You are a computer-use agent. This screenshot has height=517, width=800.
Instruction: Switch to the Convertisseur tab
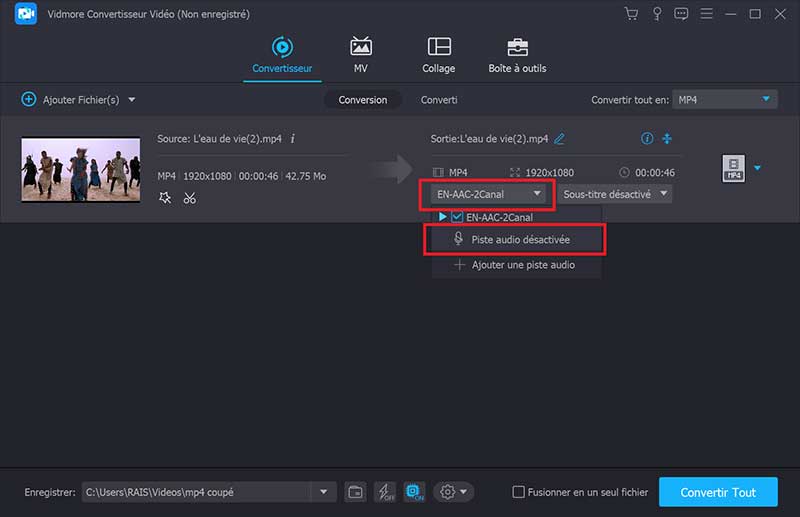[x=282, y=55]
